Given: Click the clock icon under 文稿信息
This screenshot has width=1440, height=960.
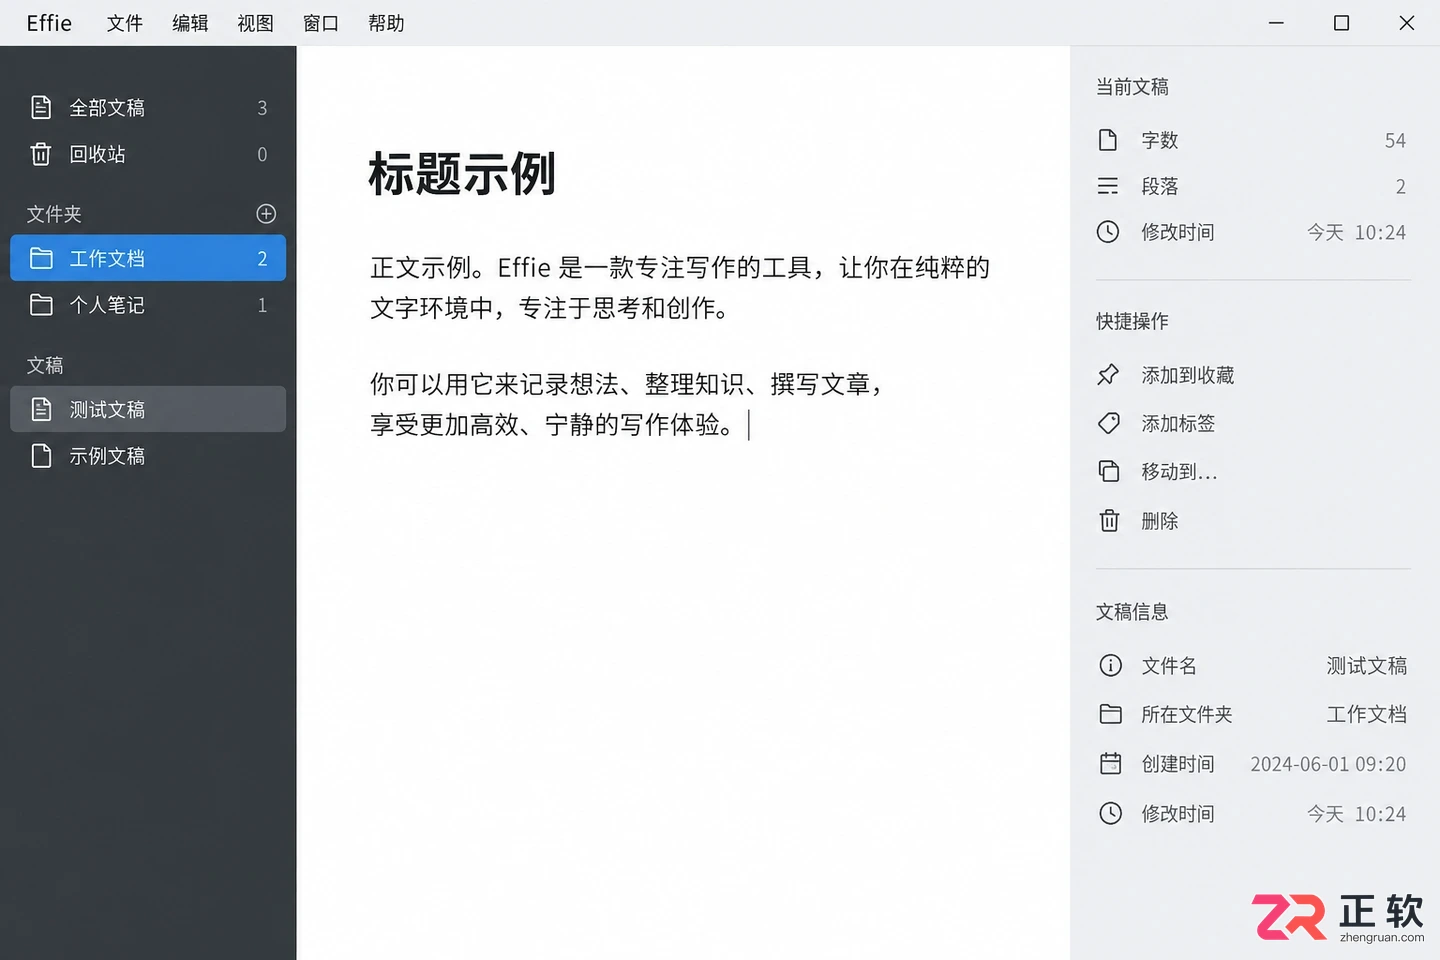Looking at the screenshot, I should tap(1110, 813).
